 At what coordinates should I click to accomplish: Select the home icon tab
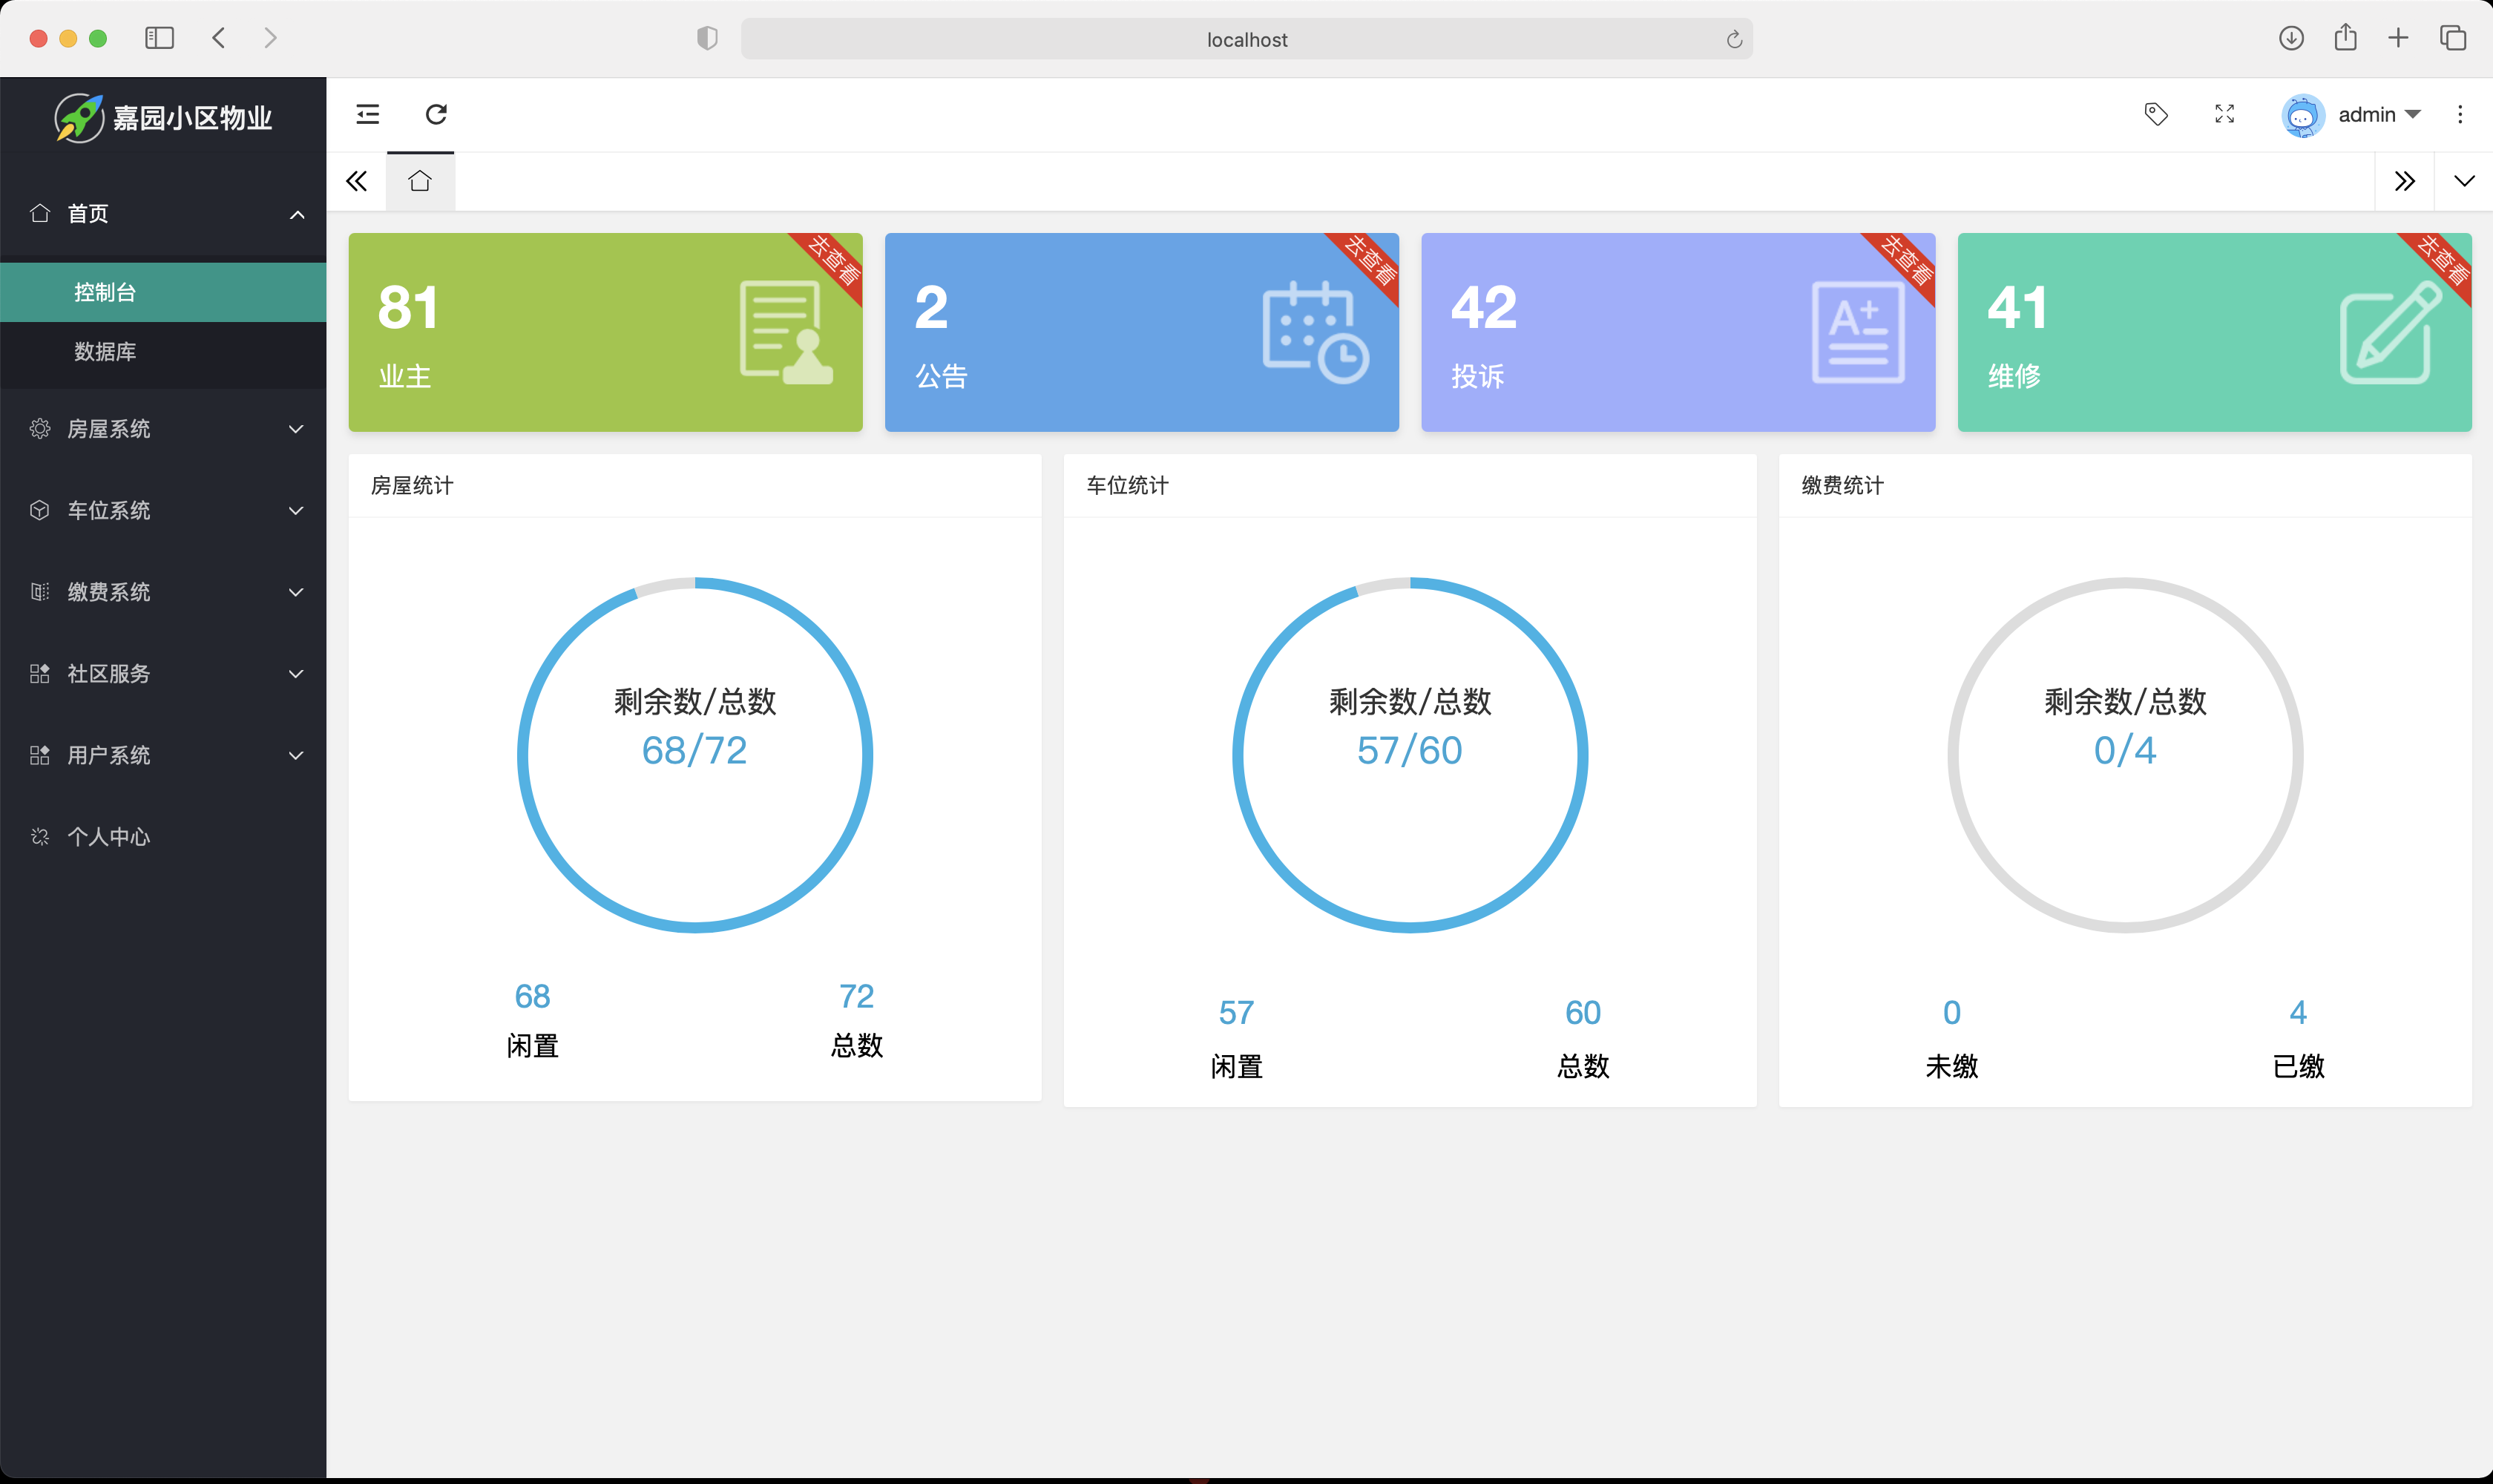point(419,181)
